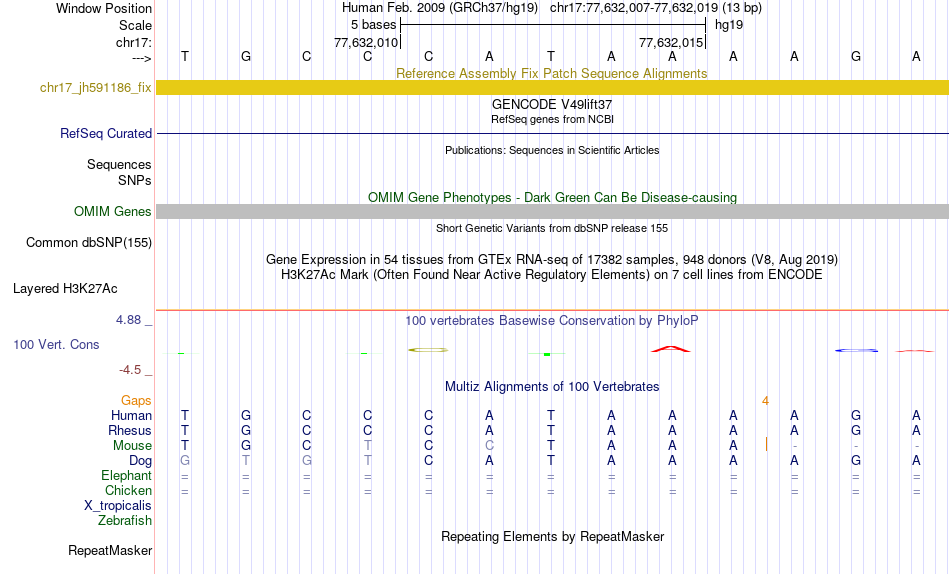Image resolution: width=950 pixels, height=574 pixels.
Task: Select the Rhesus species row label
Action: click(130, 430)
